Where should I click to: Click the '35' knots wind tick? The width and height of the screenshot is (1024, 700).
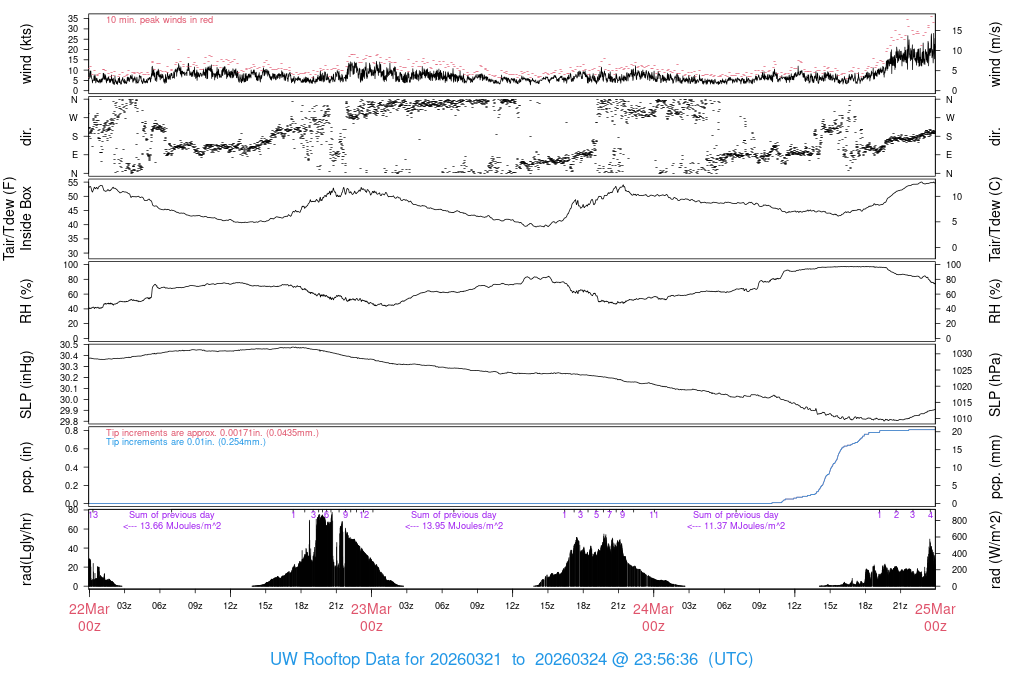tap(73, 18)
